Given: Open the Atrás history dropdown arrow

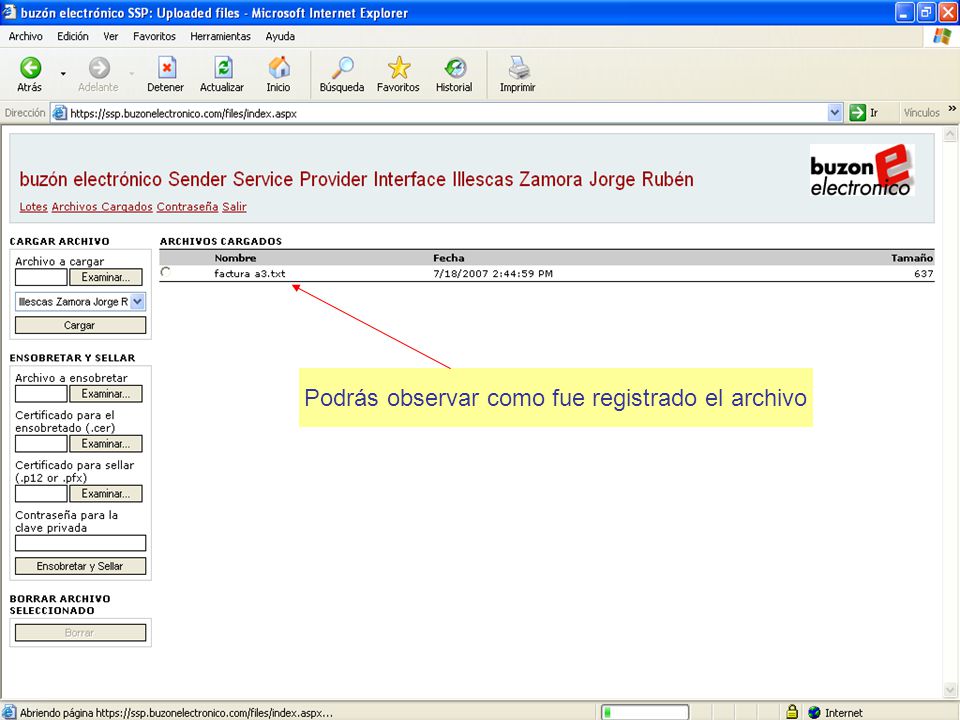Looking at the screenshot, I should tap(63, 74).
